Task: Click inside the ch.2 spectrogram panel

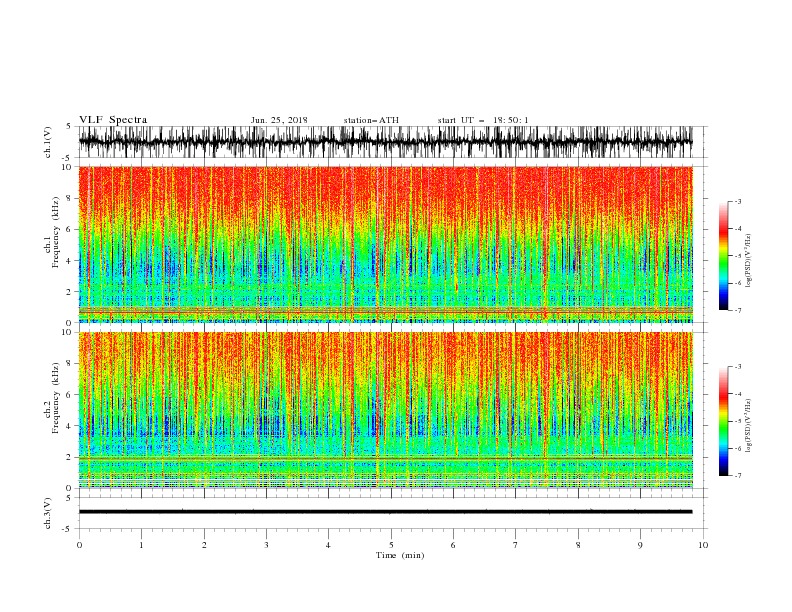Action: [385, 410]
